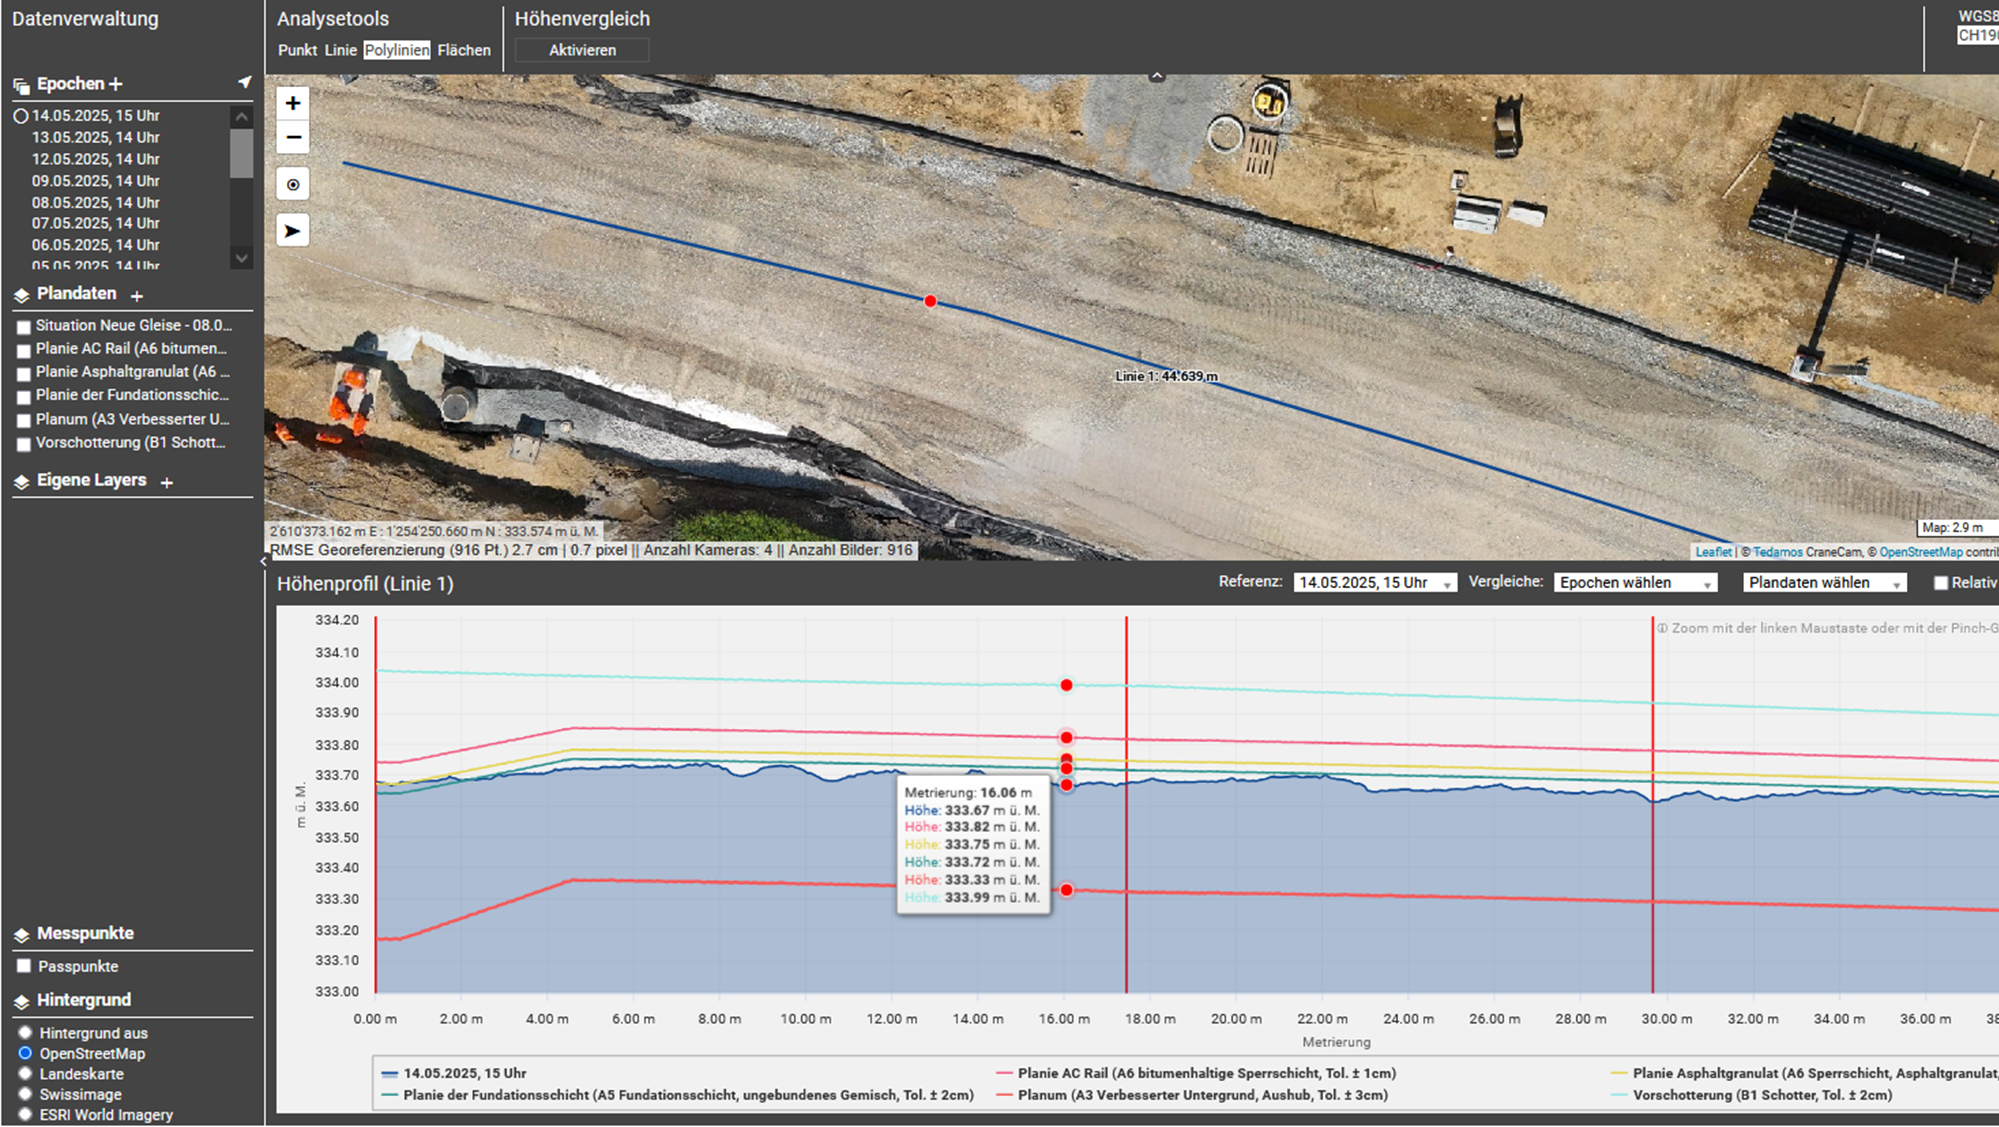Image resolution: width=1999 pixels, height=1127 pixels.
Task: Select the zoom-in tool on the map
Action: [x=292, y=103]
